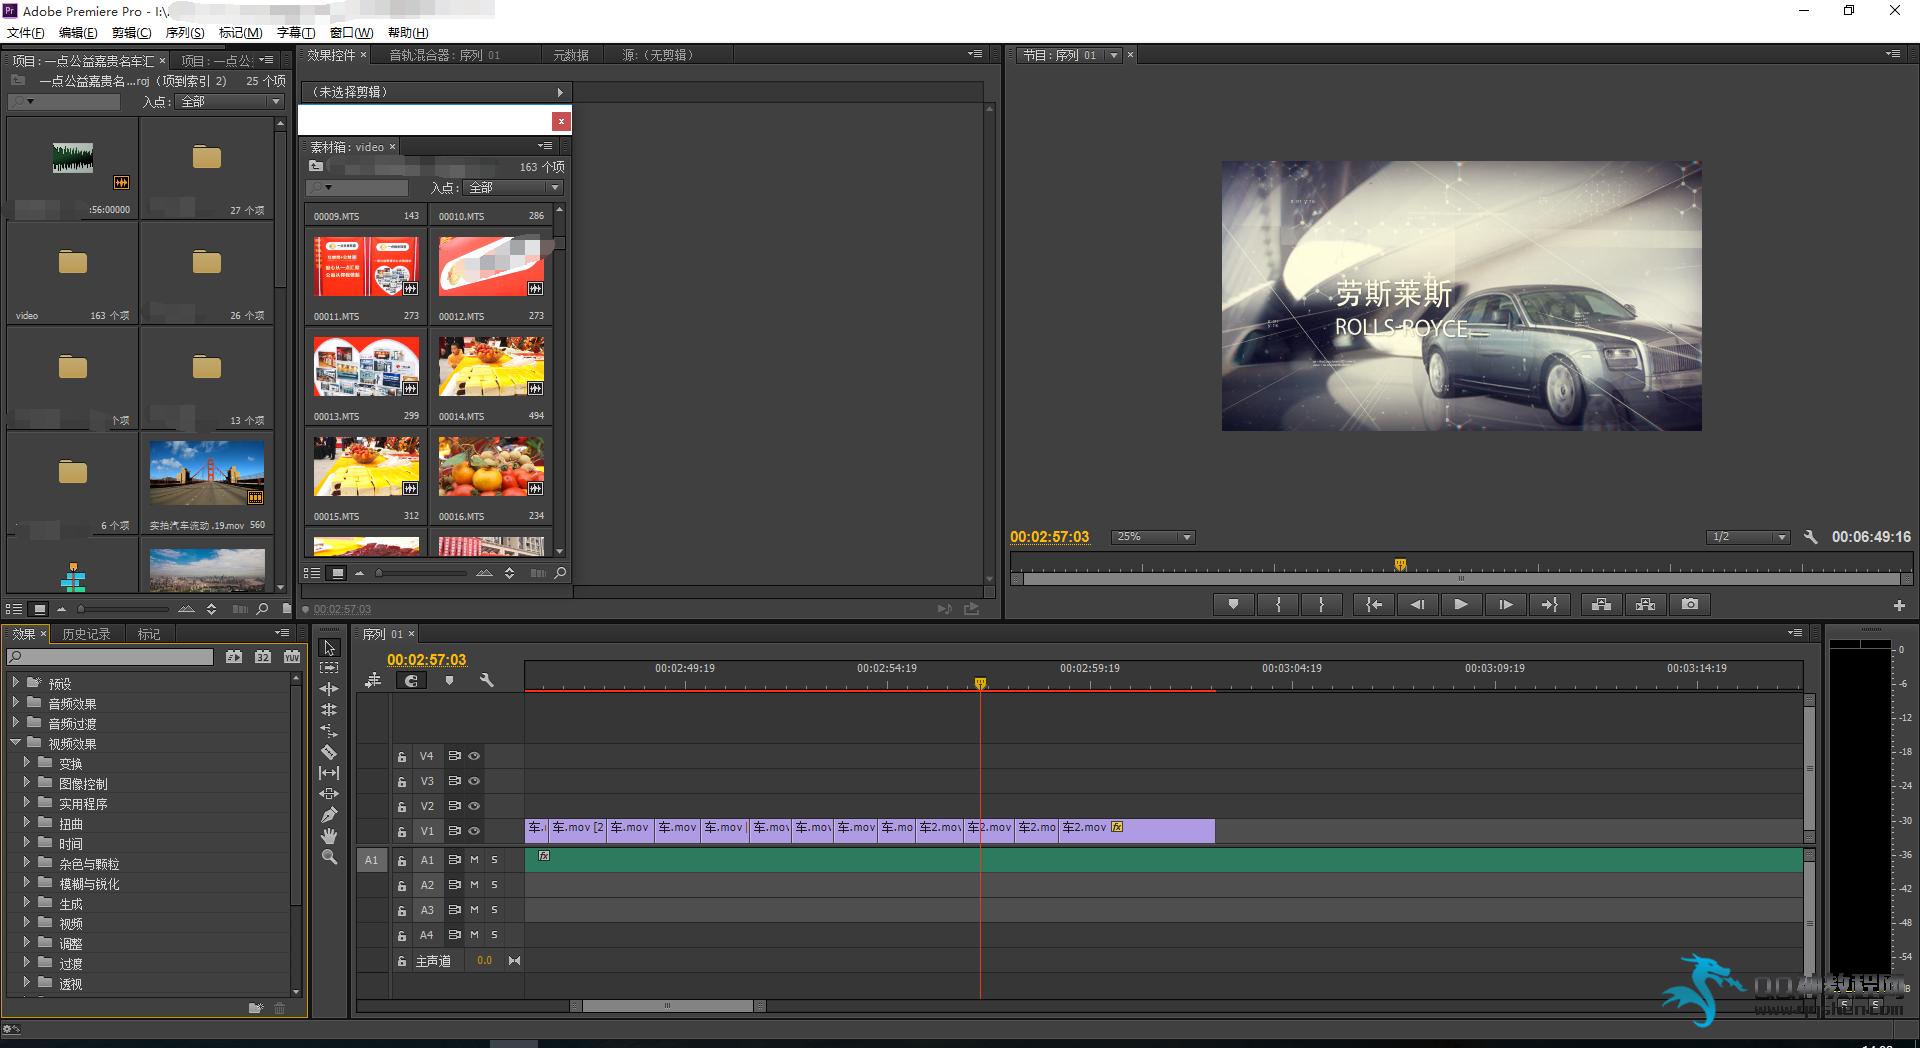Open the 25% zoom level dropdown
Viewport: 1920px width, 1048px height.
[x=1153, y=537]
